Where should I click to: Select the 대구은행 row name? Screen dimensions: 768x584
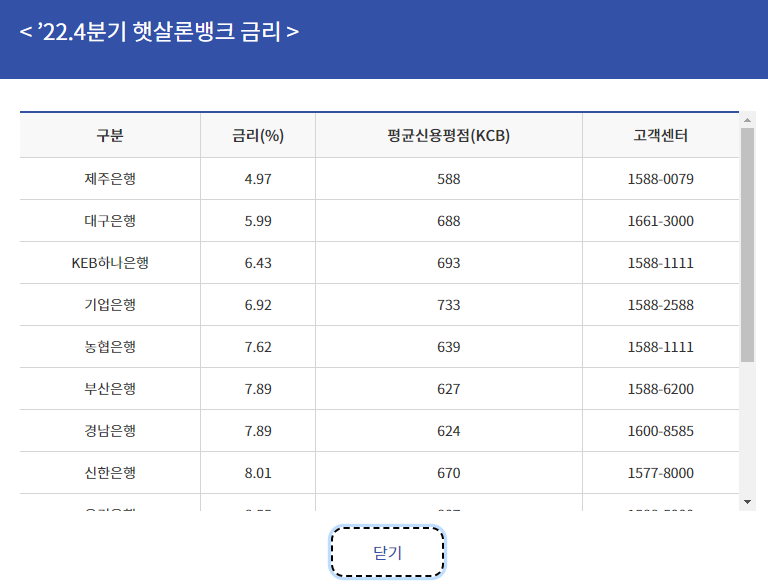point(110,221)
